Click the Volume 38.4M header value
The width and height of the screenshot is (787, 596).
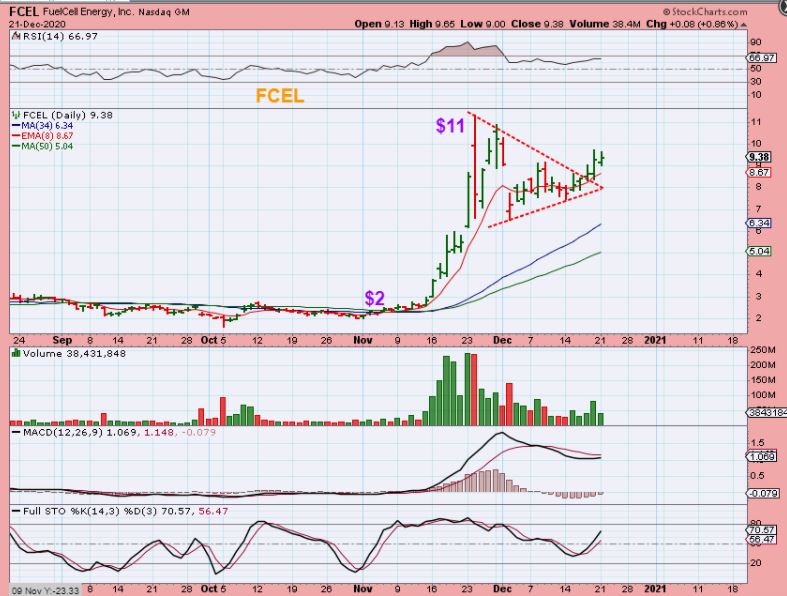pyautogui.click(x=604, y=24)
